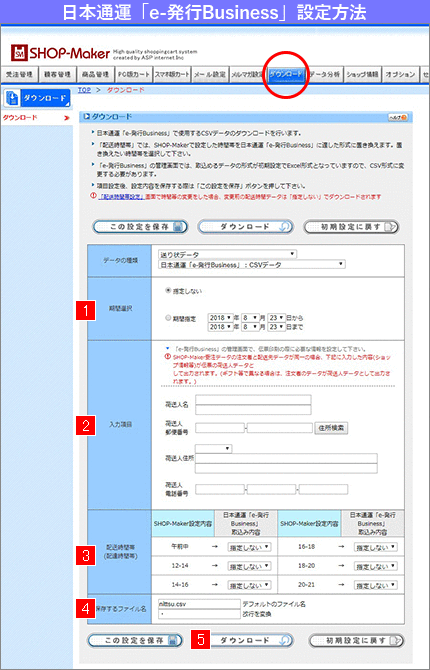Open the end month dropdown before 日まで
Viewport: 430px width, 670px height.
coord(250,327)
